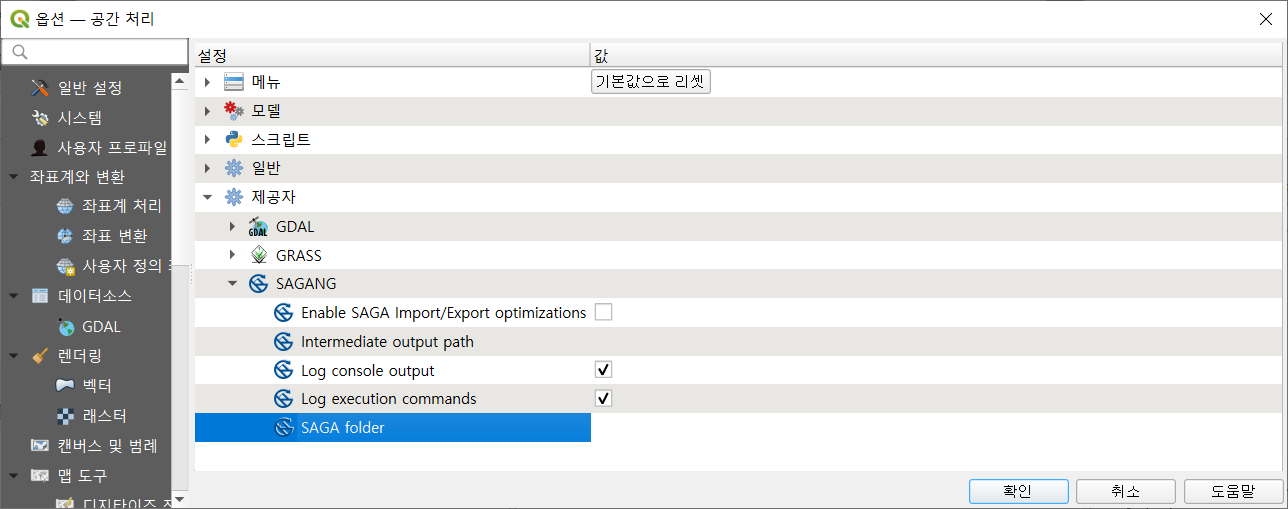Close the 옵션 dialog window
The height and width of the screenshot is (509, 1288).
[x=1265, y=18]
